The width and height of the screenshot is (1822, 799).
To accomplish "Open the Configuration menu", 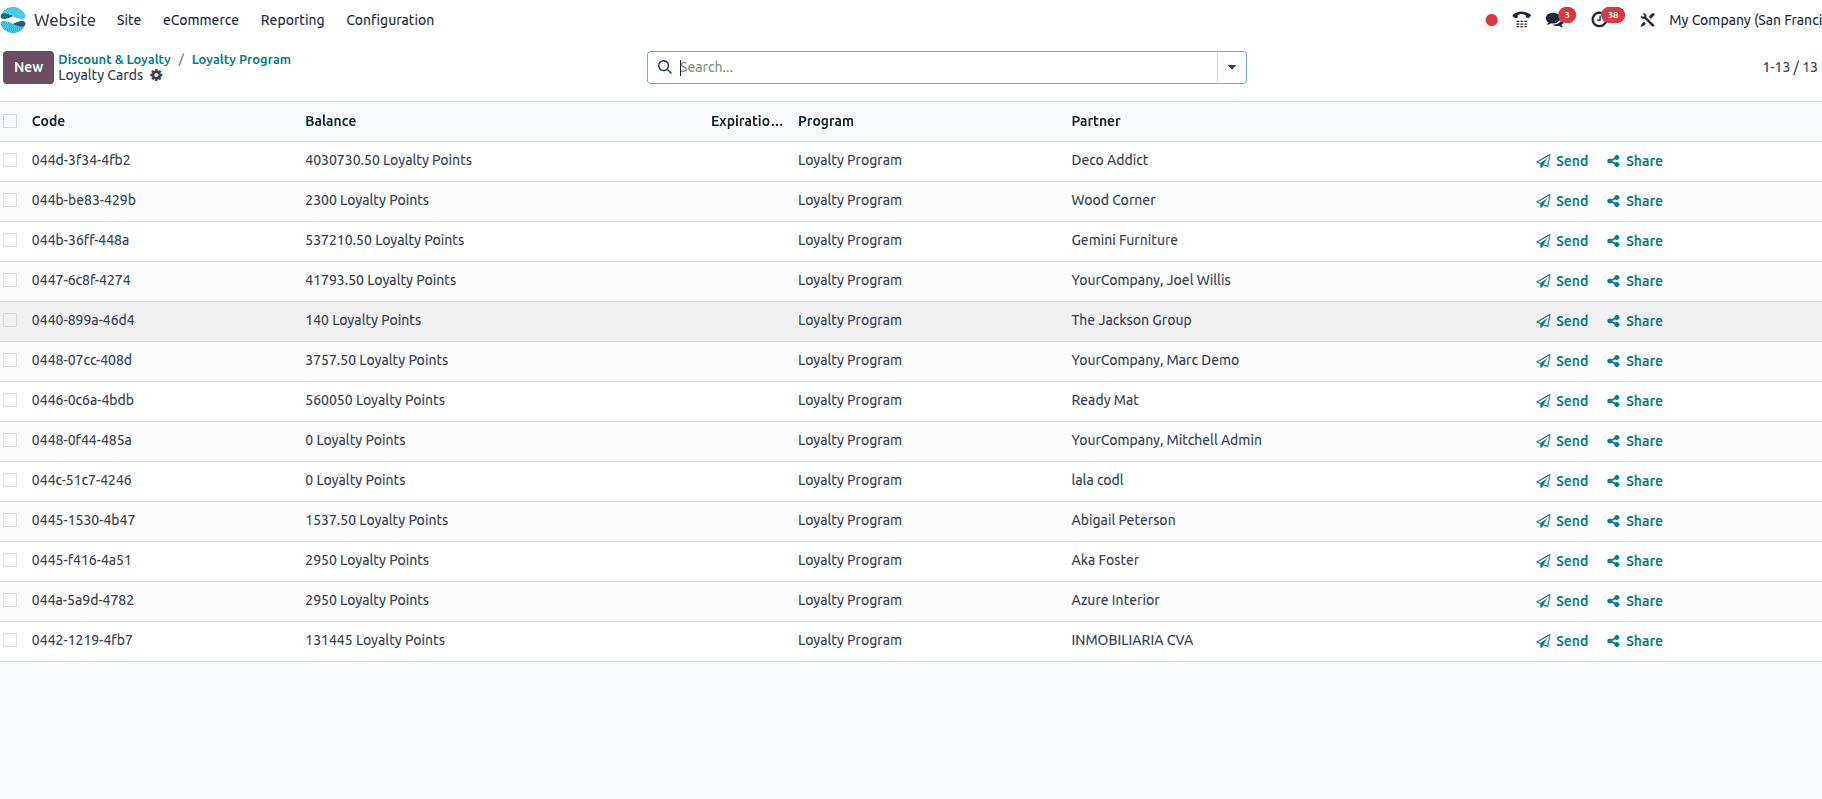I will click(x=389, y=20).
